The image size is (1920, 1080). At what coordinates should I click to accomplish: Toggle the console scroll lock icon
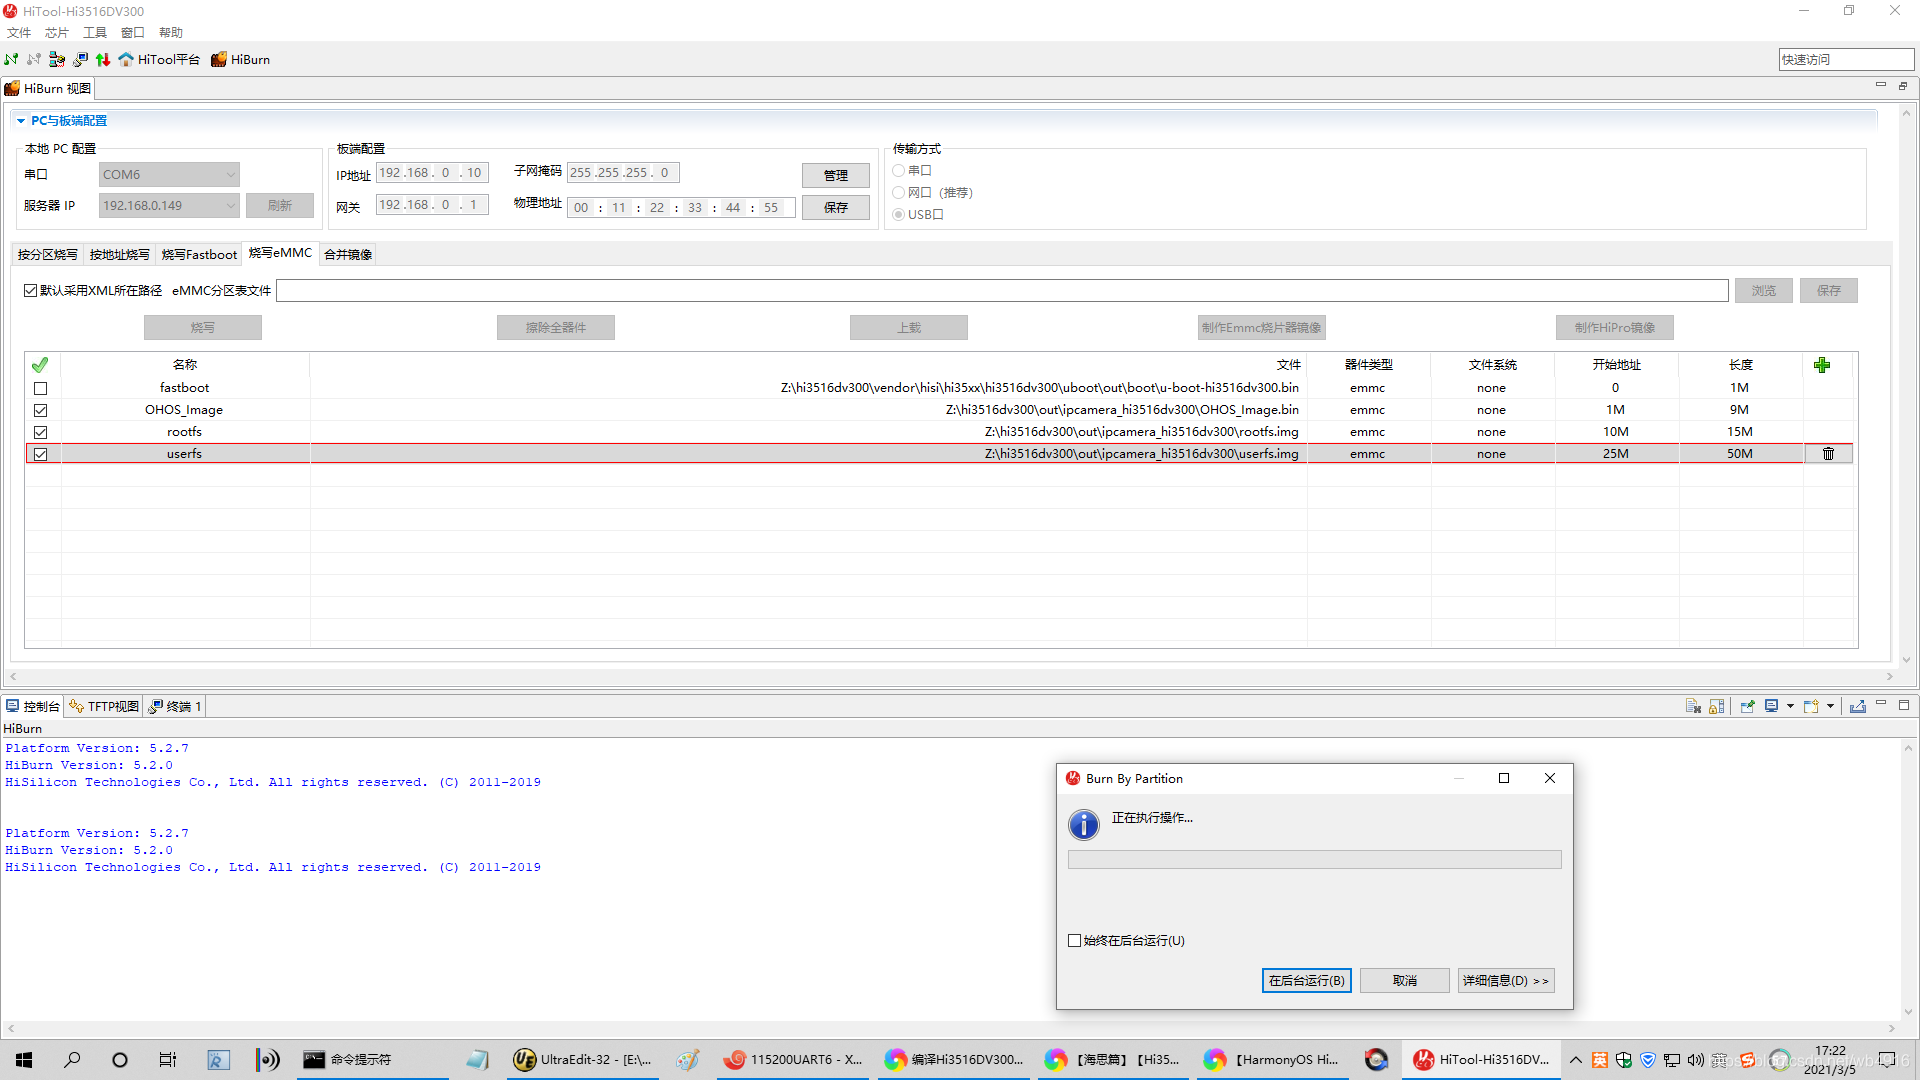click(x=1716, y=706)
